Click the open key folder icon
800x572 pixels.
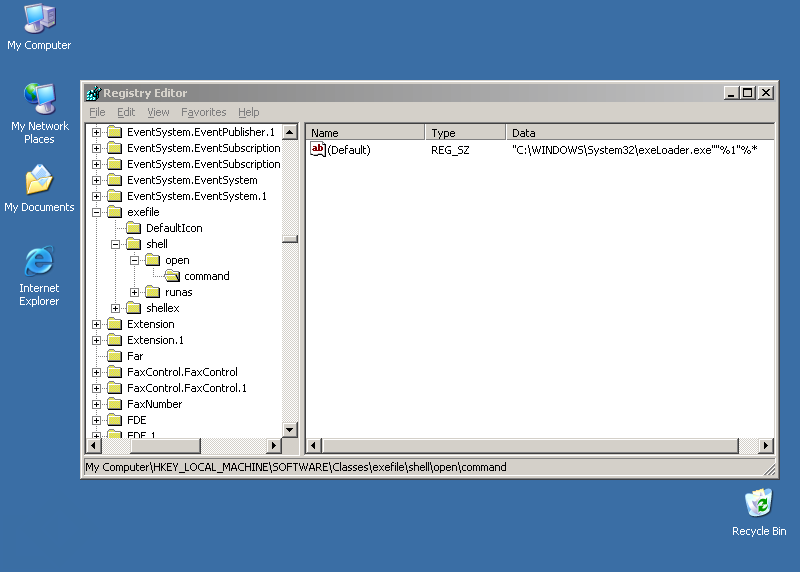coord(153,260)
